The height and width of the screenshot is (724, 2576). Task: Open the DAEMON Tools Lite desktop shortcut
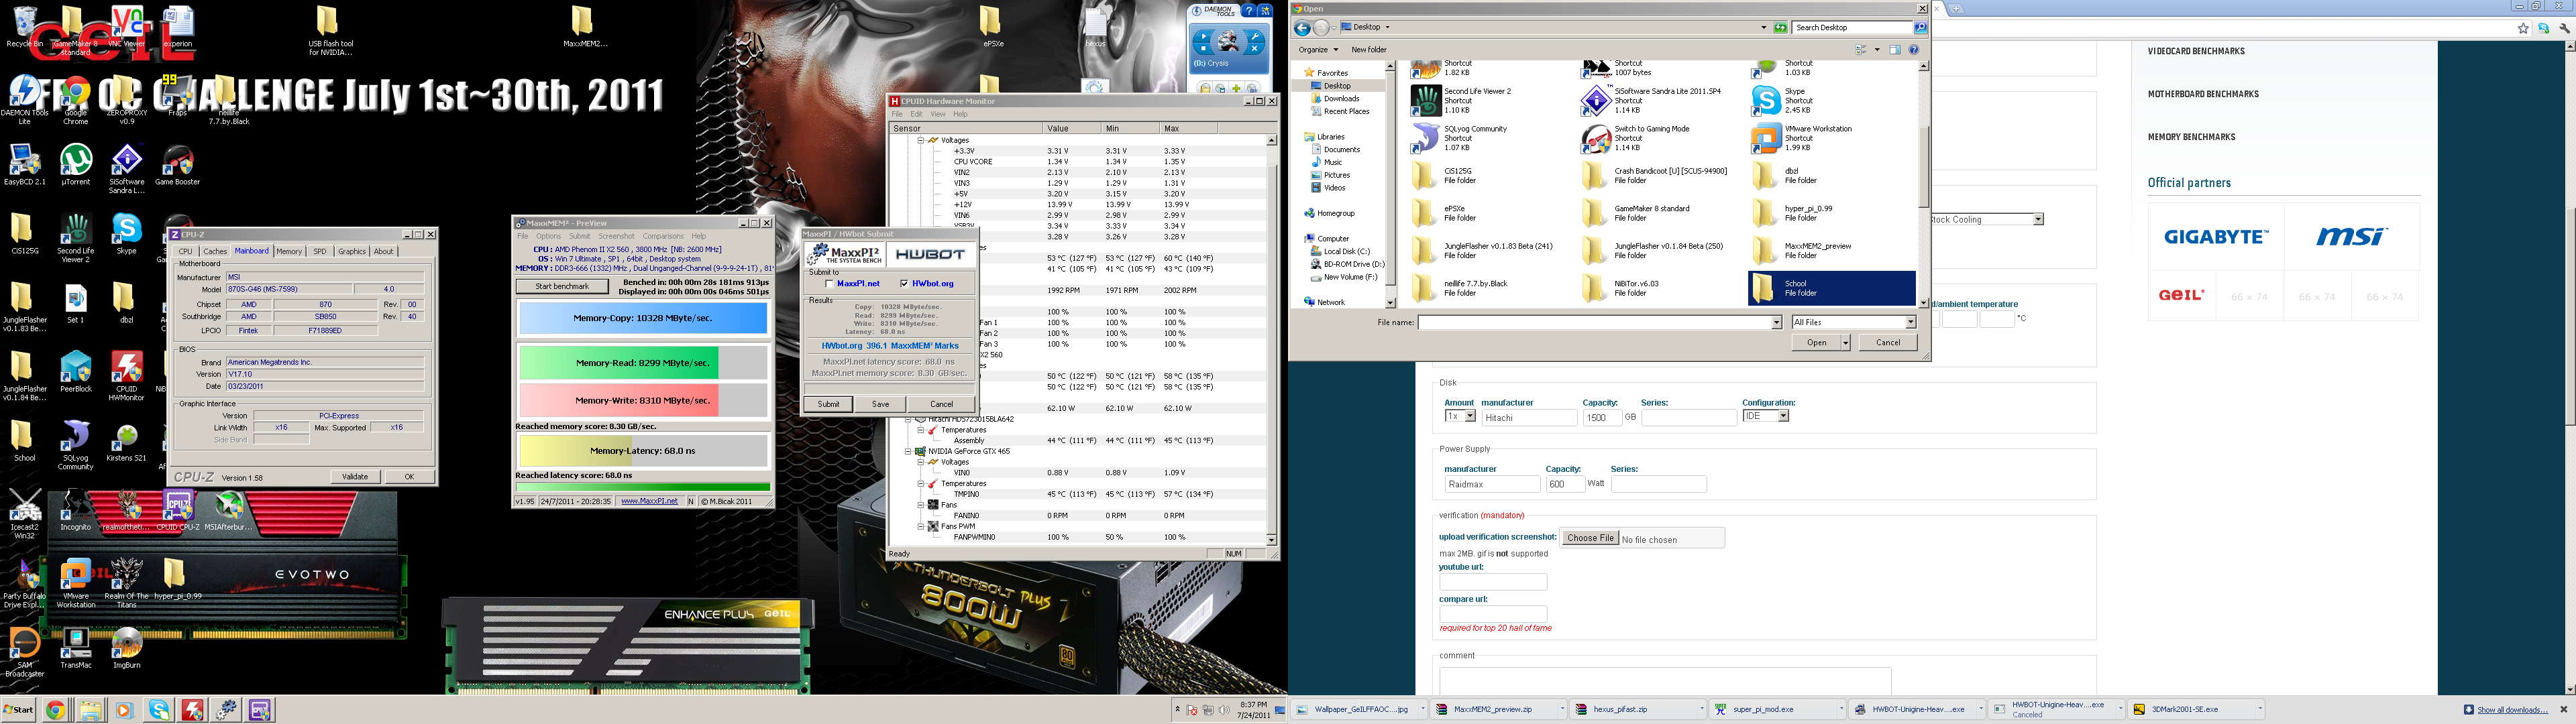coord(24,100)
